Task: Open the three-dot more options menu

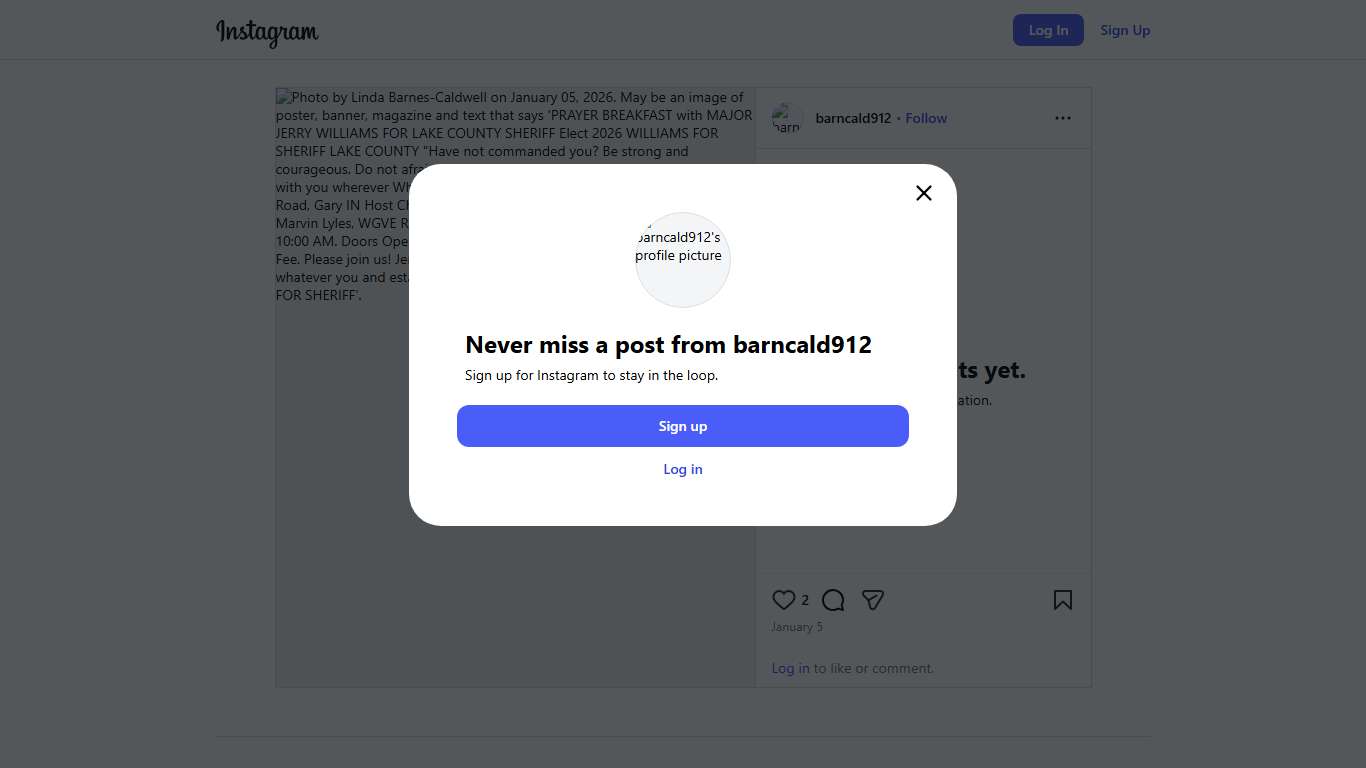Action: pos(1062,118)
